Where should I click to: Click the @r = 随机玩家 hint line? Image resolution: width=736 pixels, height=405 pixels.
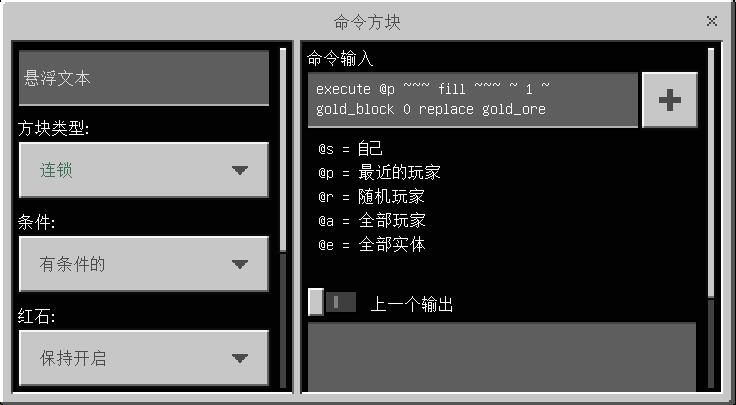[x=371, y=197]
